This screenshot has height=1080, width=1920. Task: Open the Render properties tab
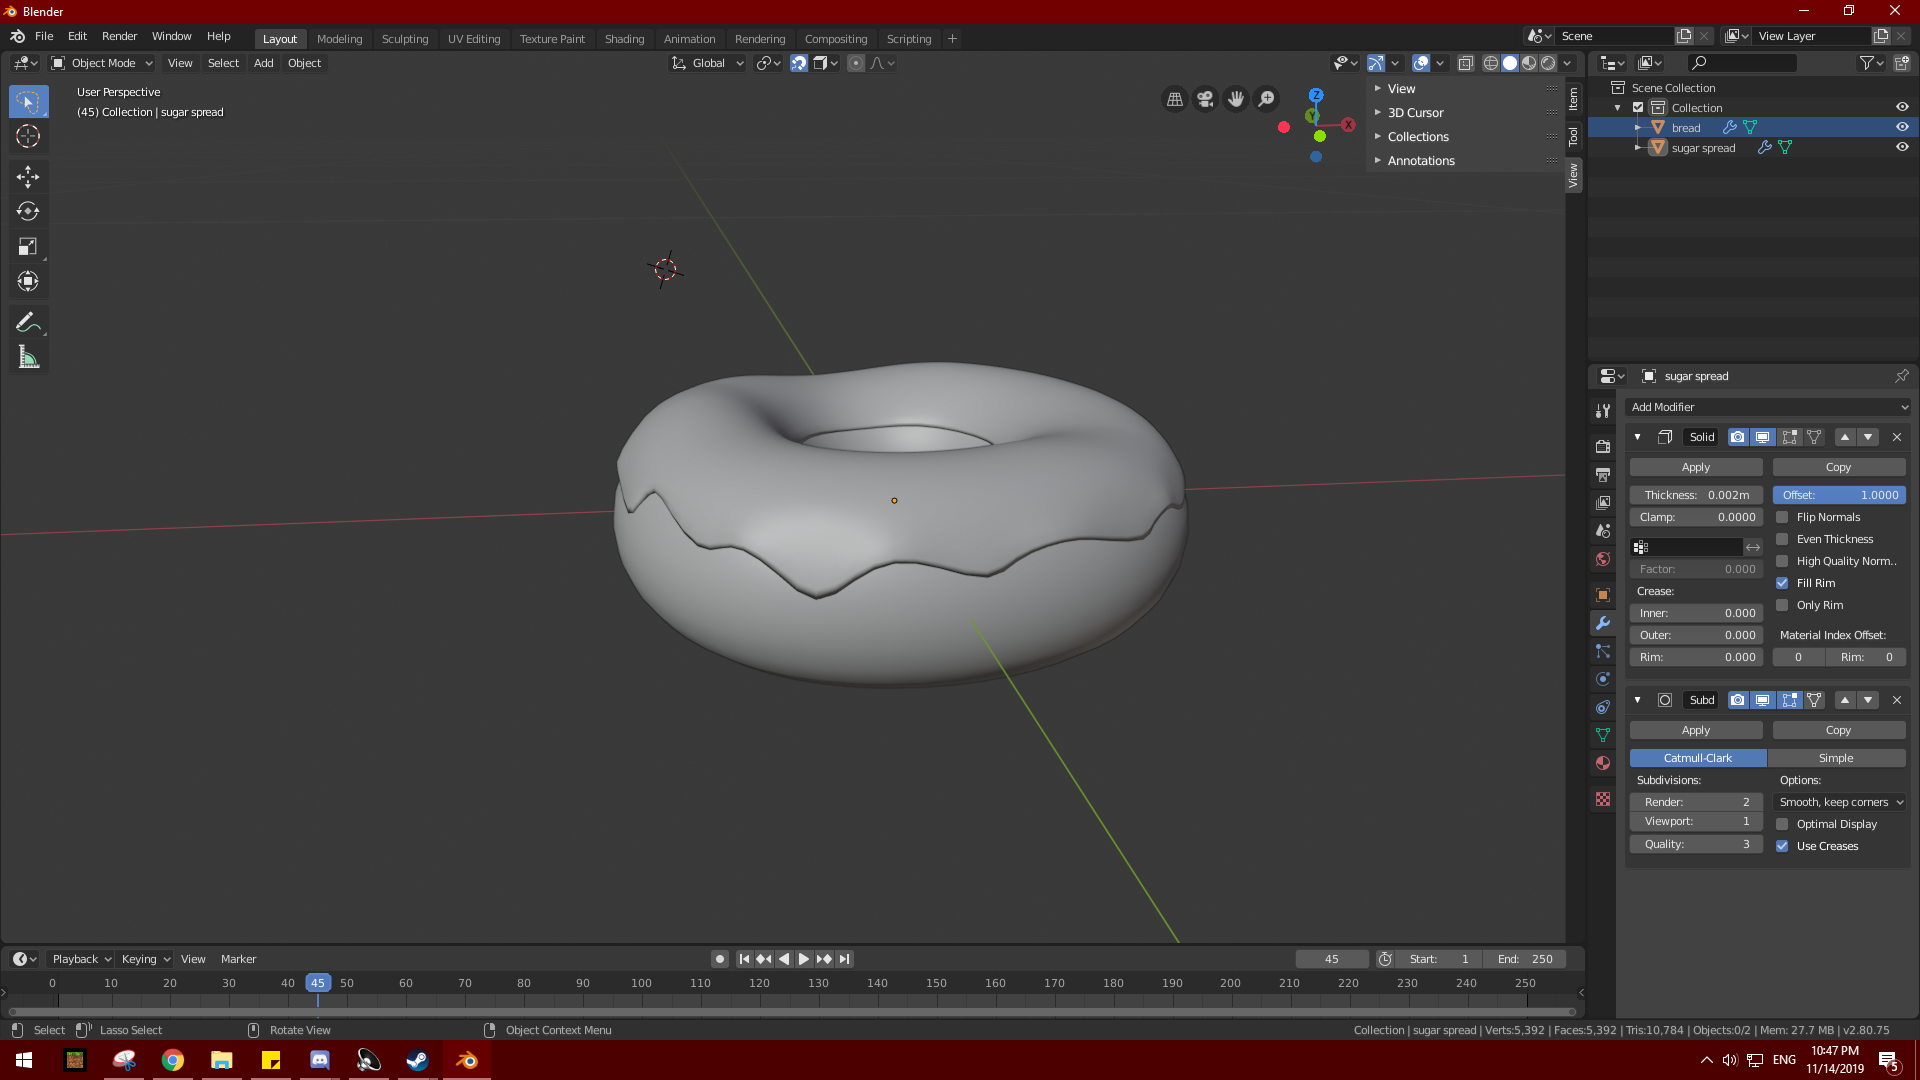pyautogui.click(x=1603, y=447)
